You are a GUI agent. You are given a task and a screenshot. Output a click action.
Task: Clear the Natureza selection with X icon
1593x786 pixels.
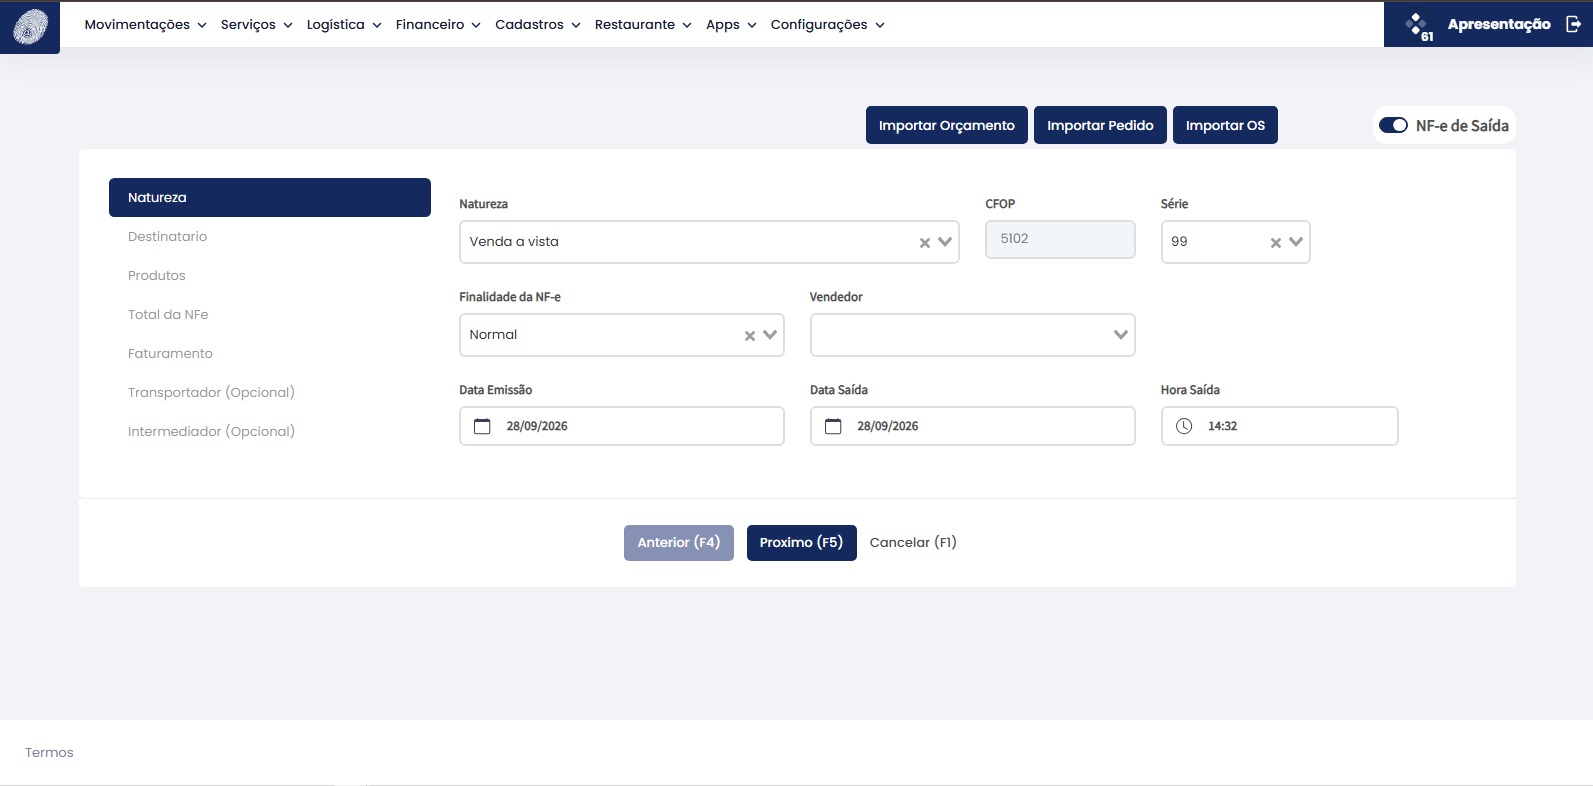pos(925,243)
